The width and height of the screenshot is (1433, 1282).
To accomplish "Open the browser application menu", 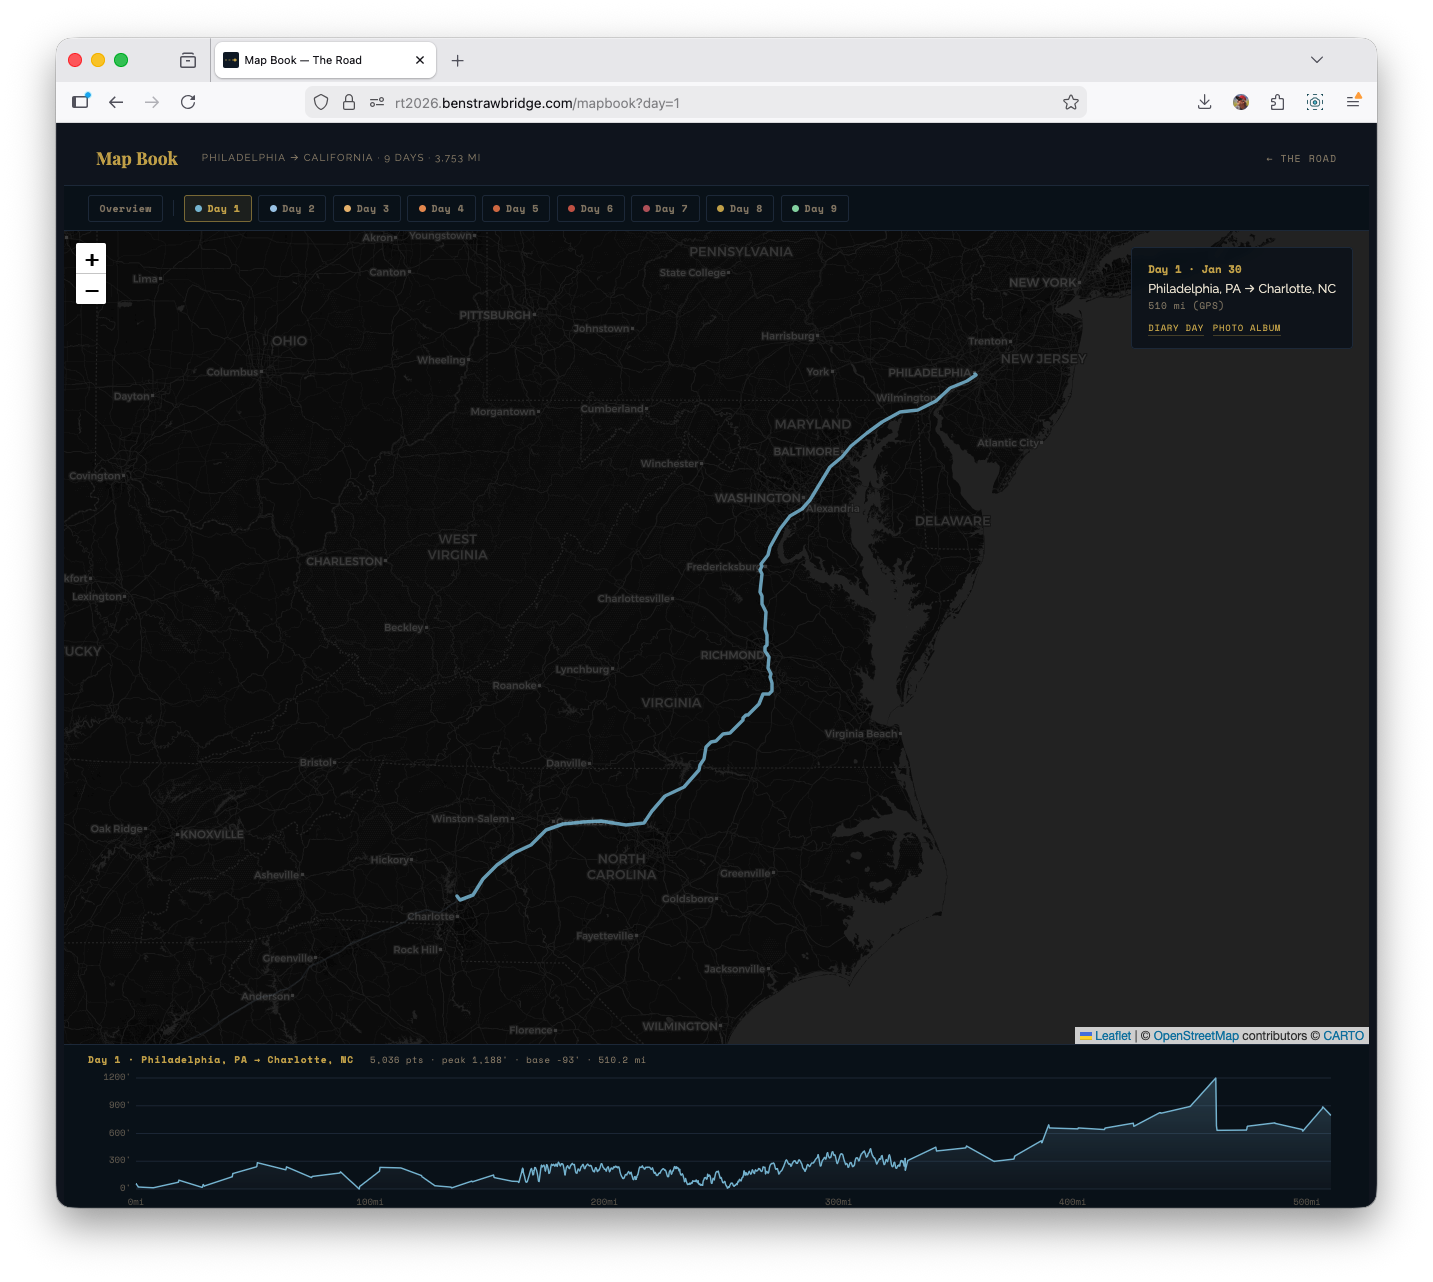I will click(1354, 102).
